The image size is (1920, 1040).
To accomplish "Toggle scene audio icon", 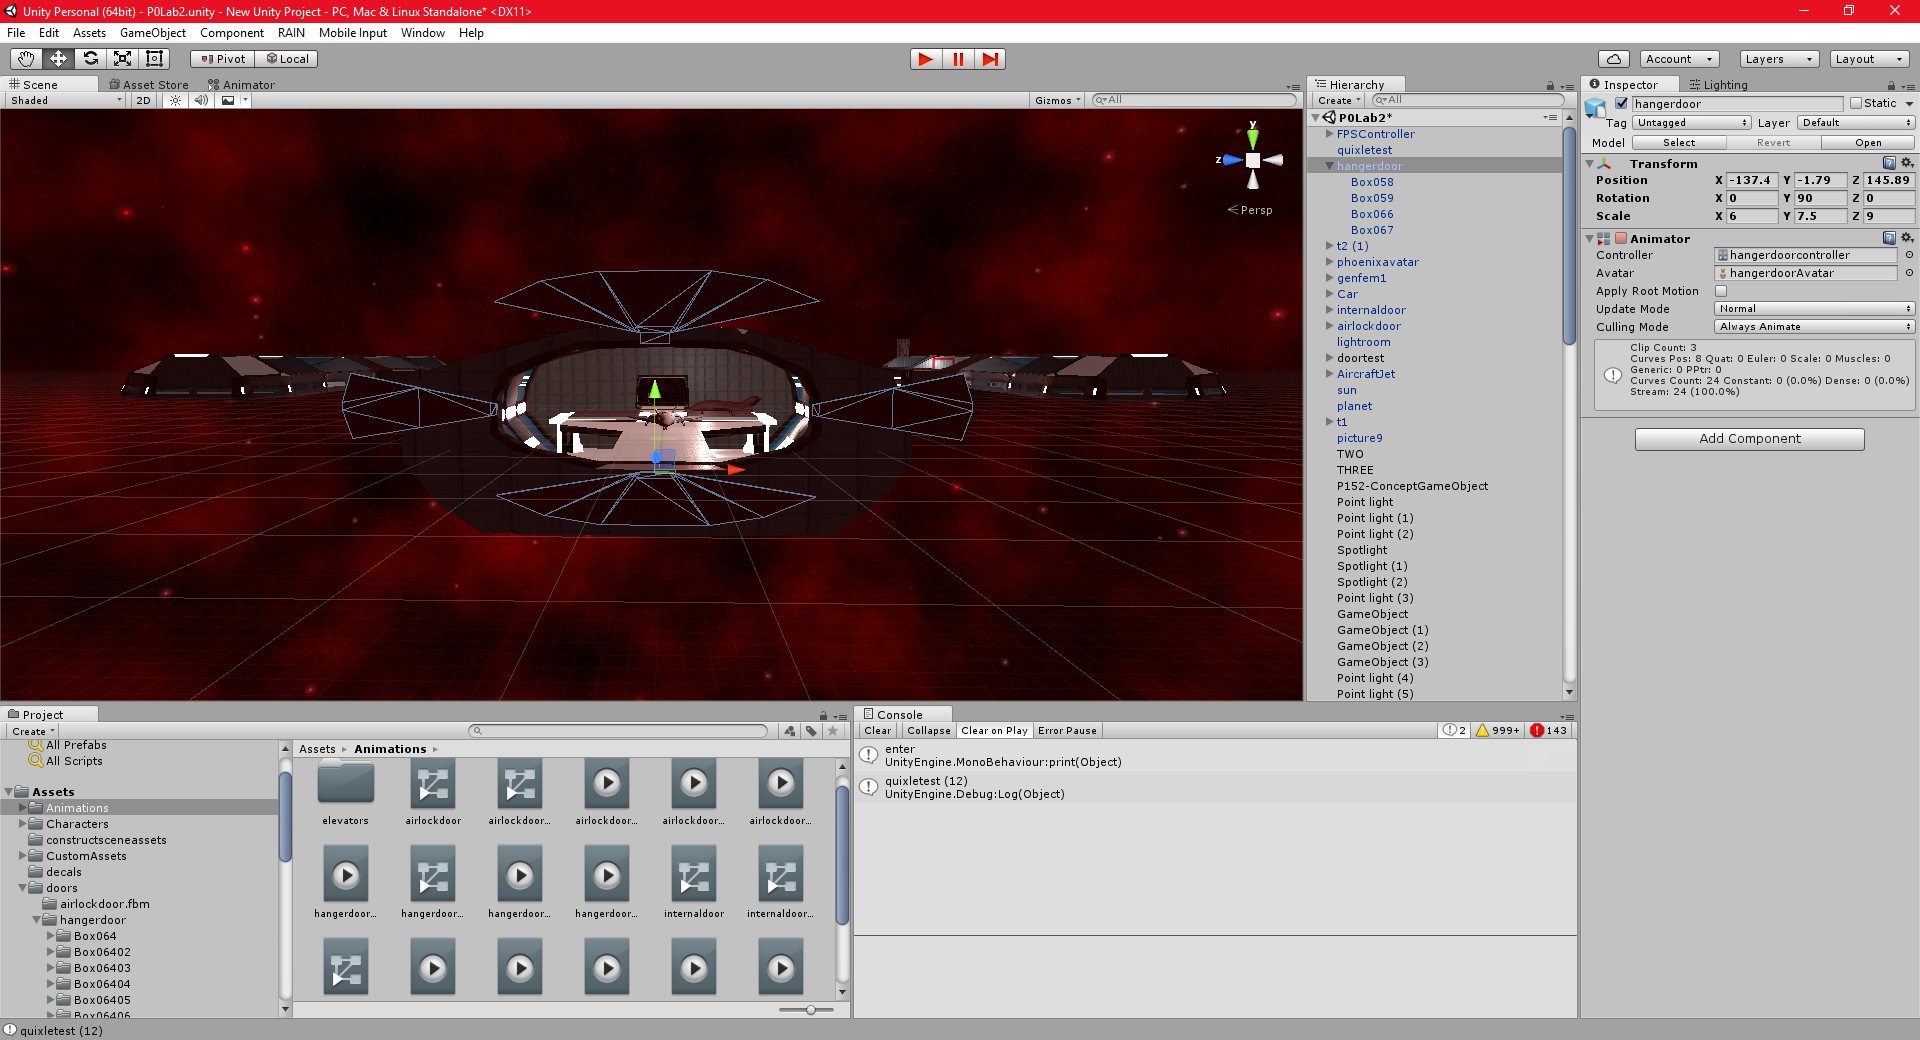I will (x=201, y=100).
